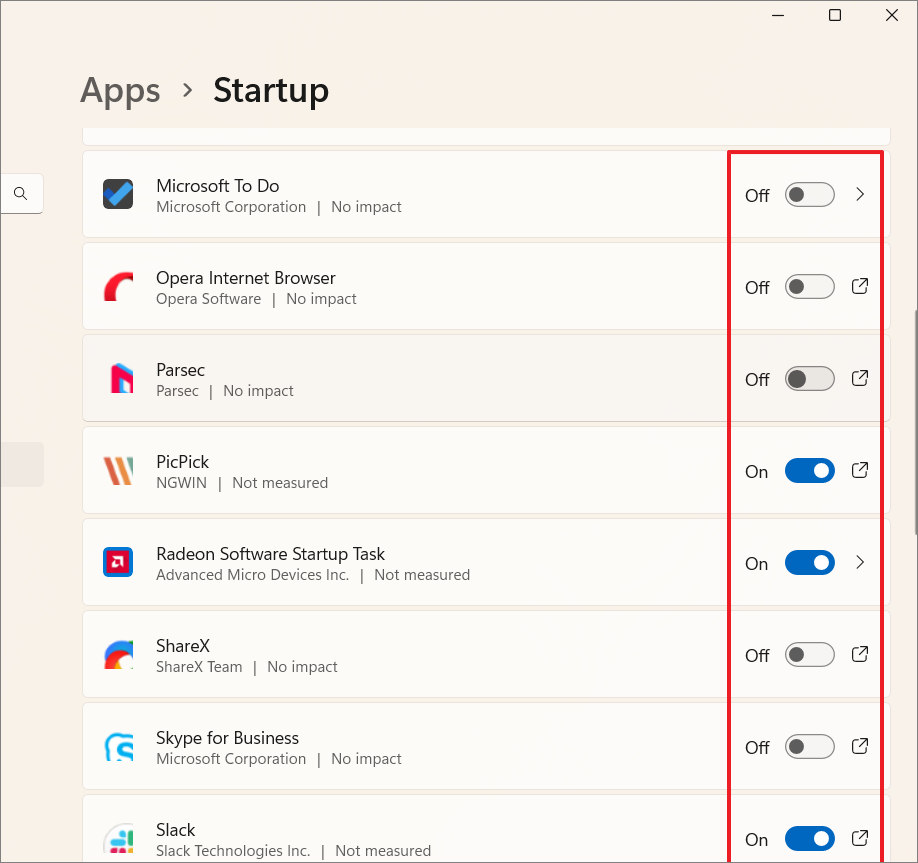
Task: Enable ShareX startup toggle
Action: click(x=809, y=655)
